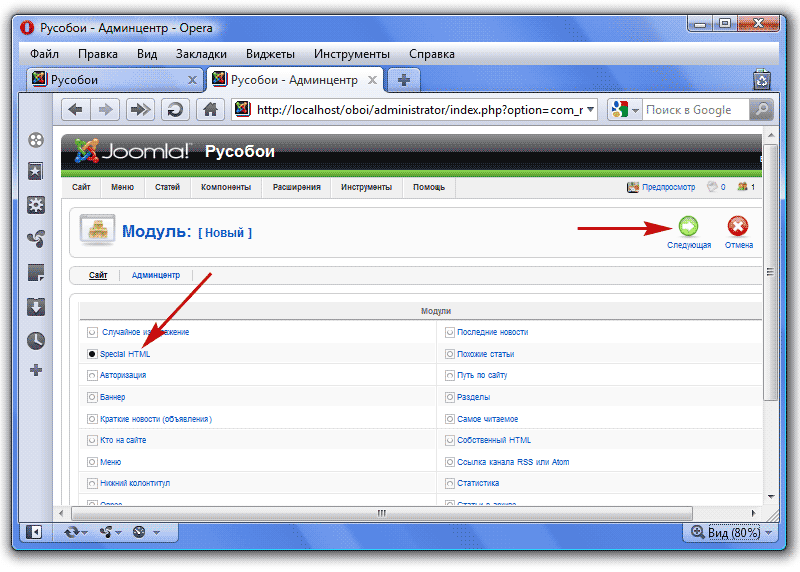
Task: Open the Google search engine selector dropdown
Action: point(624,110)
